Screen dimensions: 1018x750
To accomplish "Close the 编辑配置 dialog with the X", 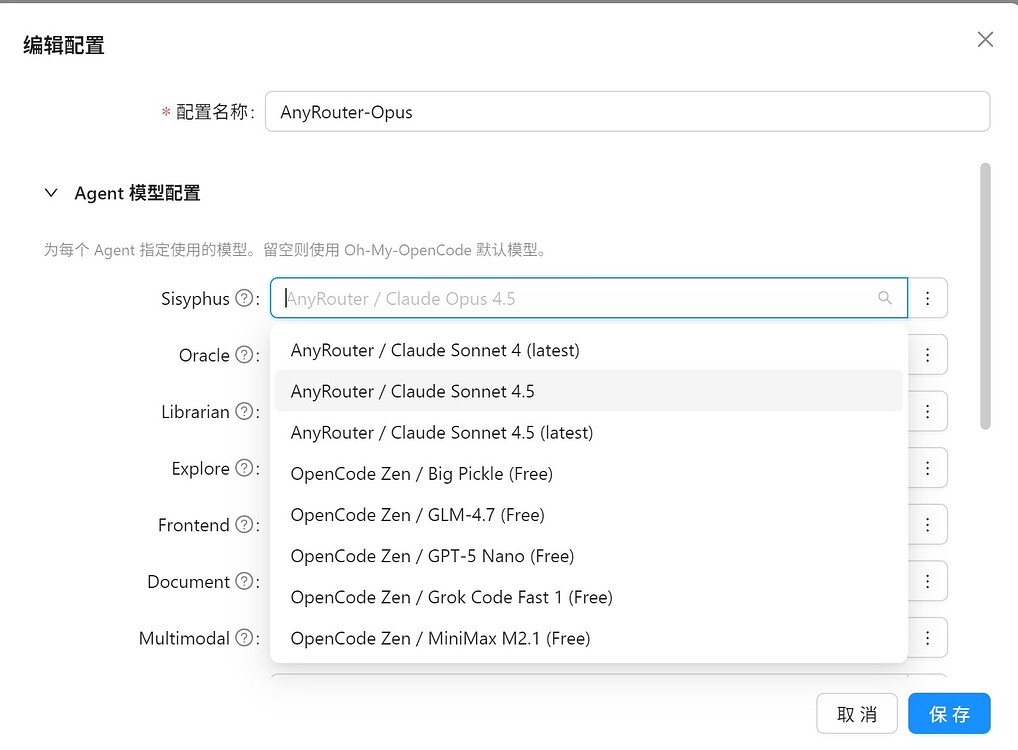I will point(985,40).
